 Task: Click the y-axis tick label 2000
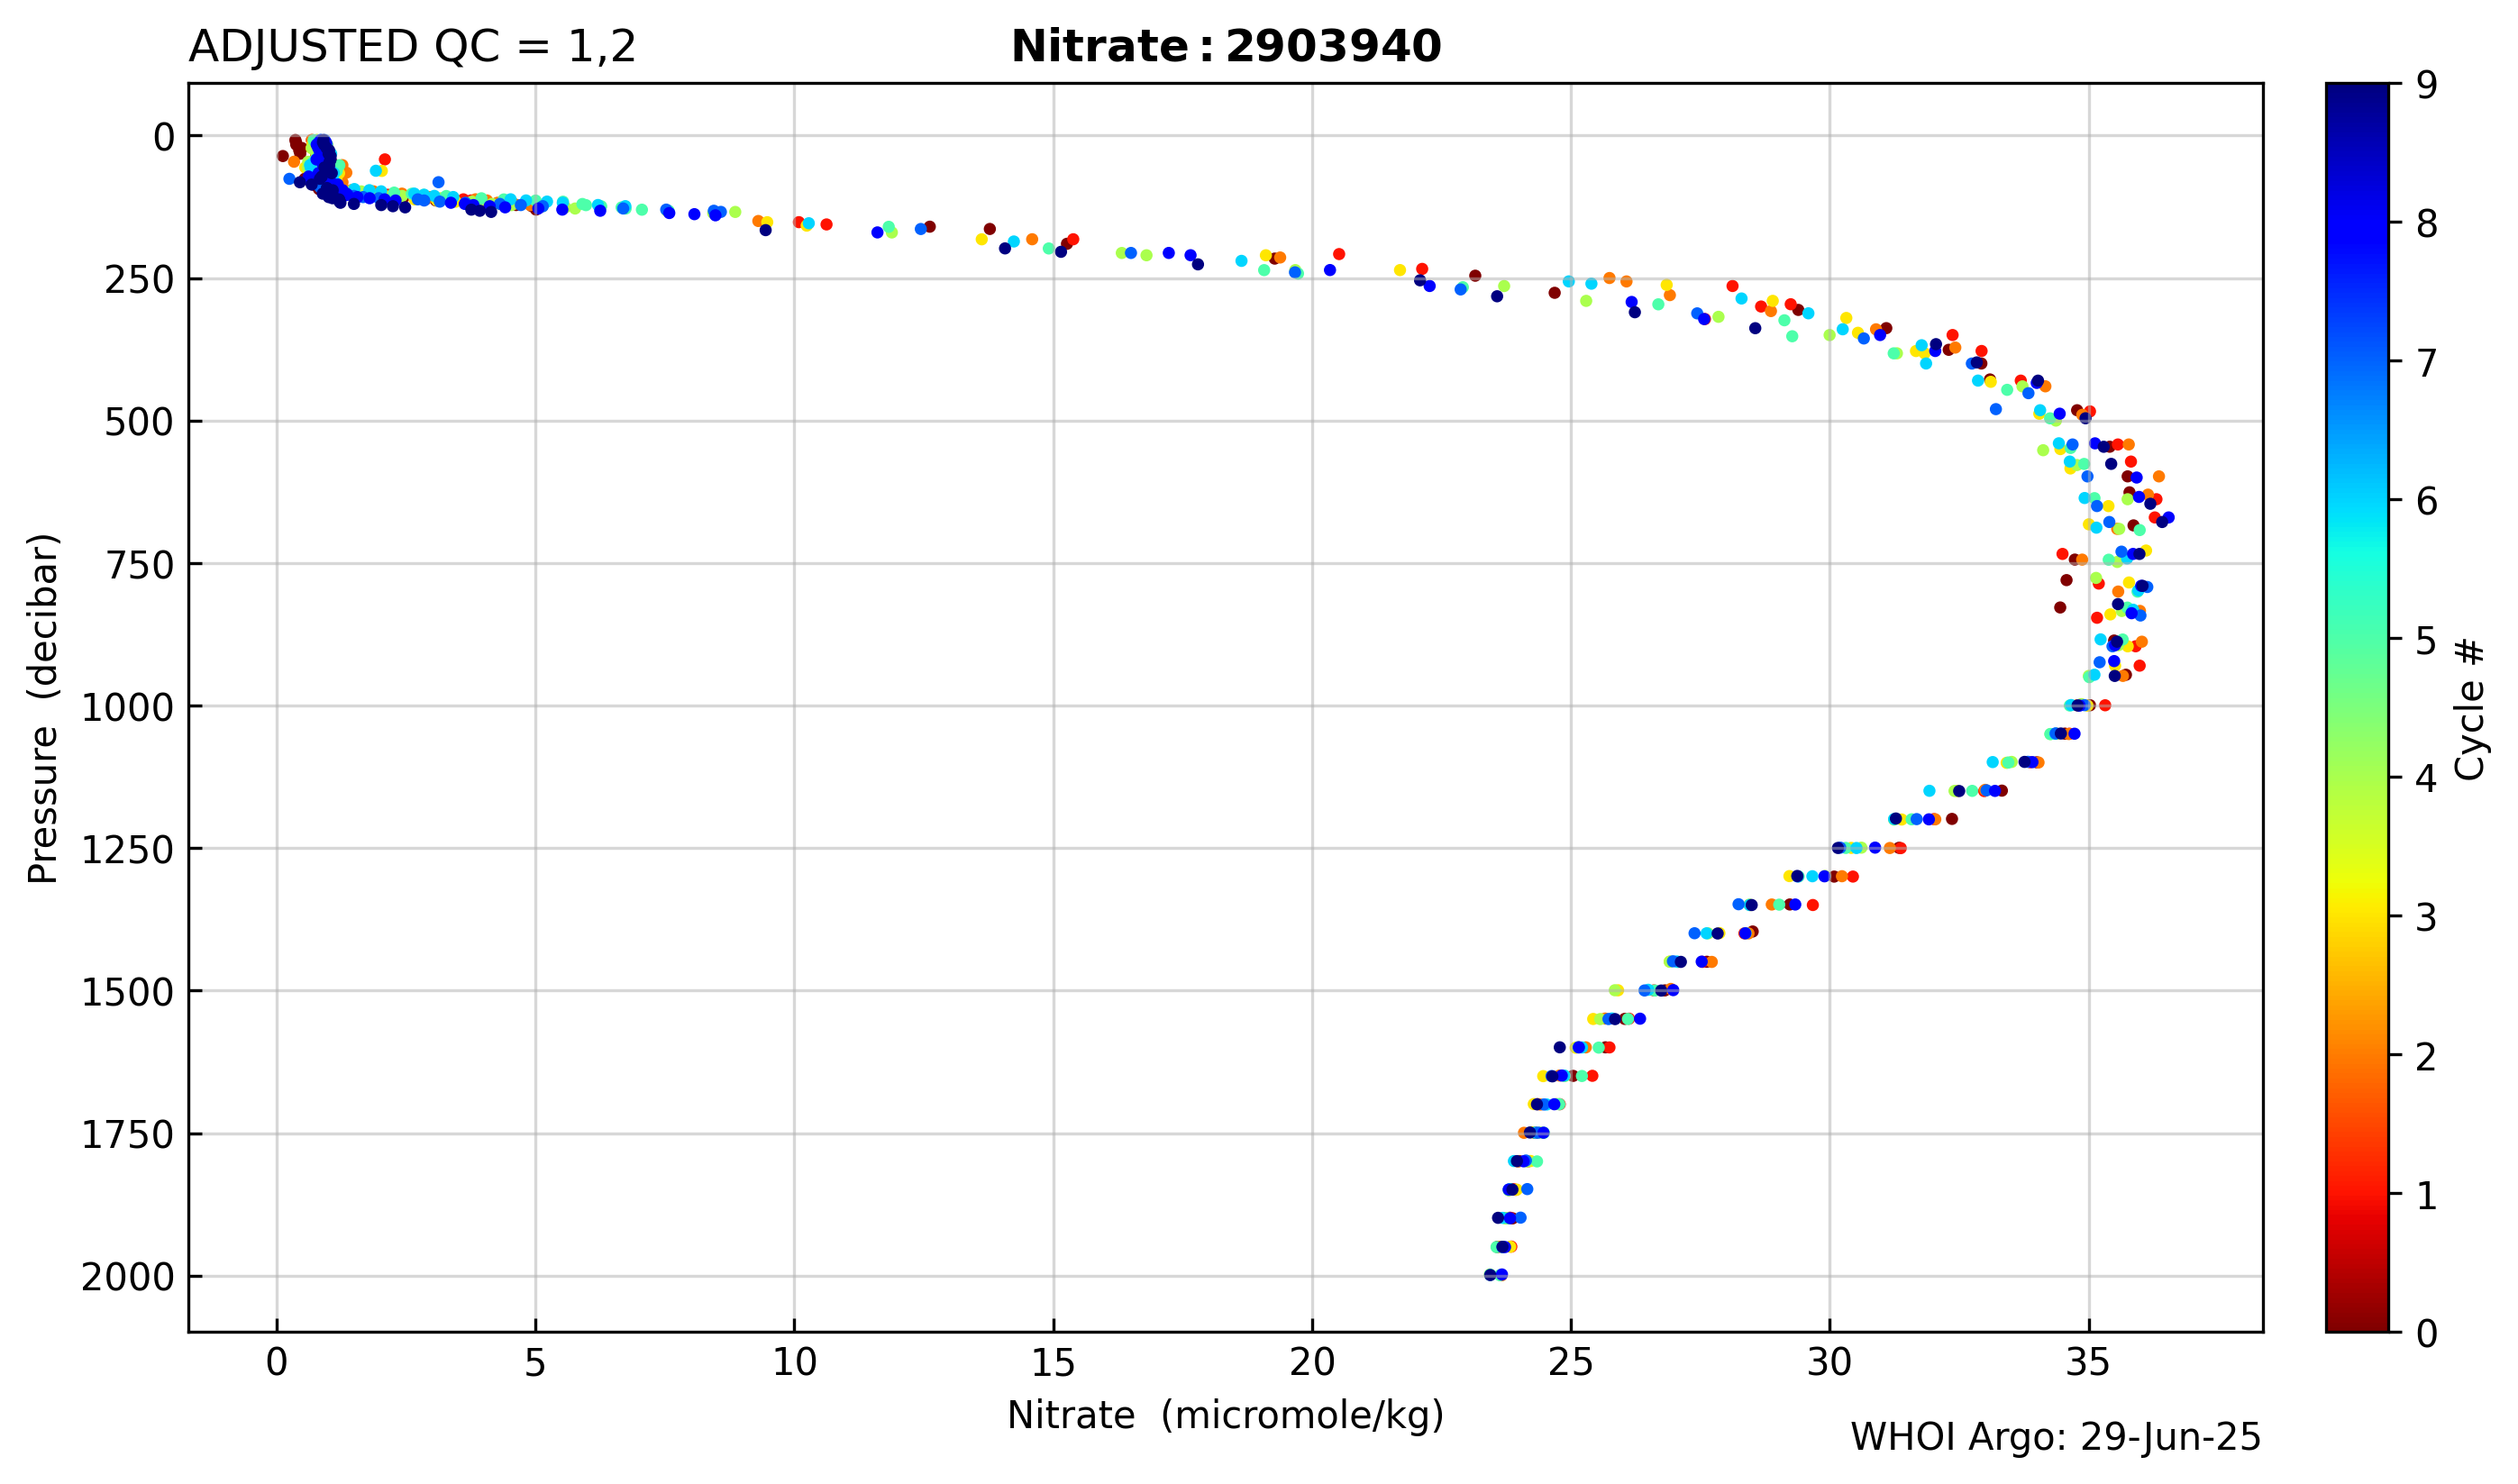point(128,1278)
